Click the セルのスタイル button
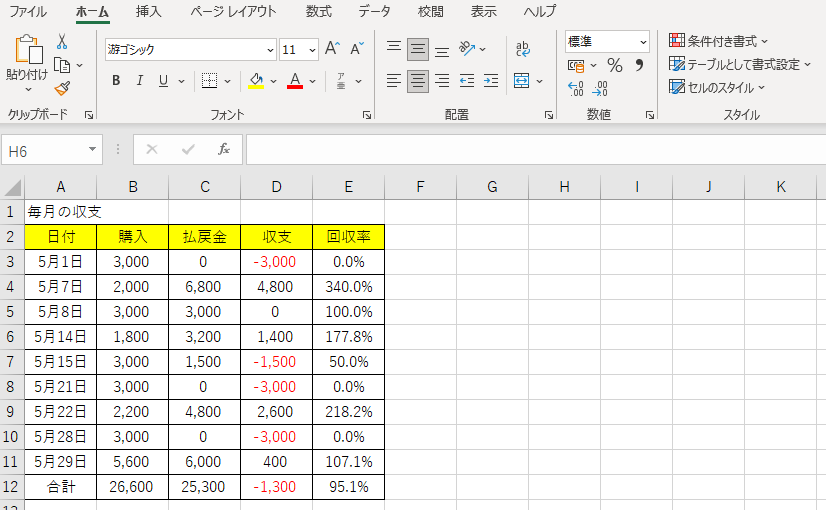The image size is (826, 510). 716,87
